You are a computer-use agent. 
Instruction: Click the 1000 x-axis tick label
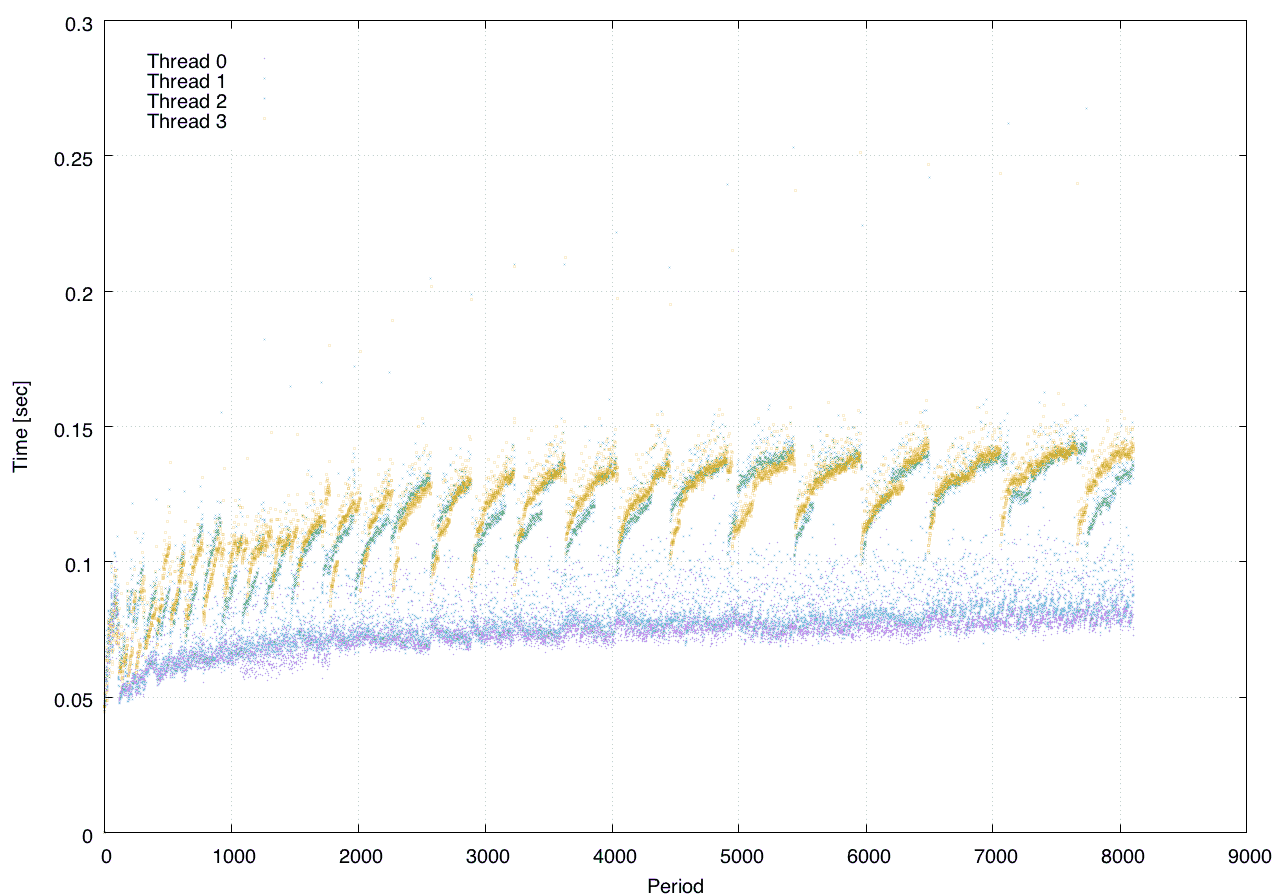[x=231, y=857]
